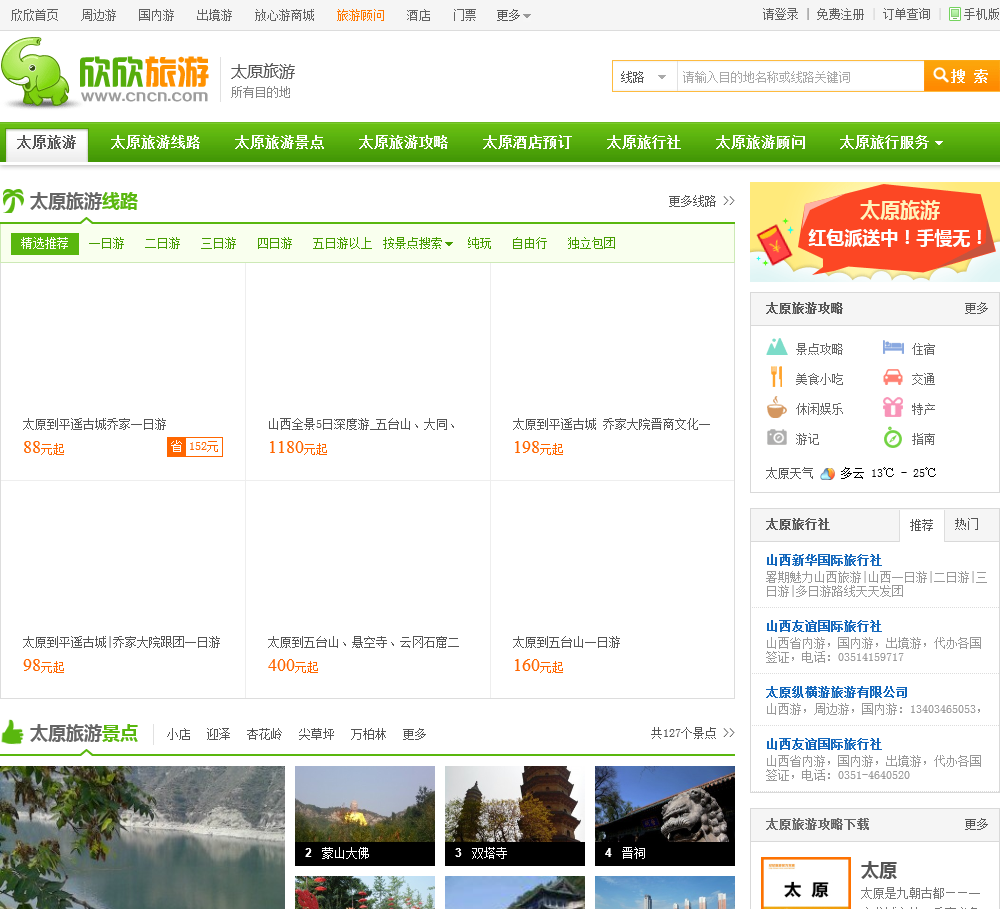Select the 纯玩 route filter
Viewport: 1000px width, 909px height.
click(x=479, y=243)
